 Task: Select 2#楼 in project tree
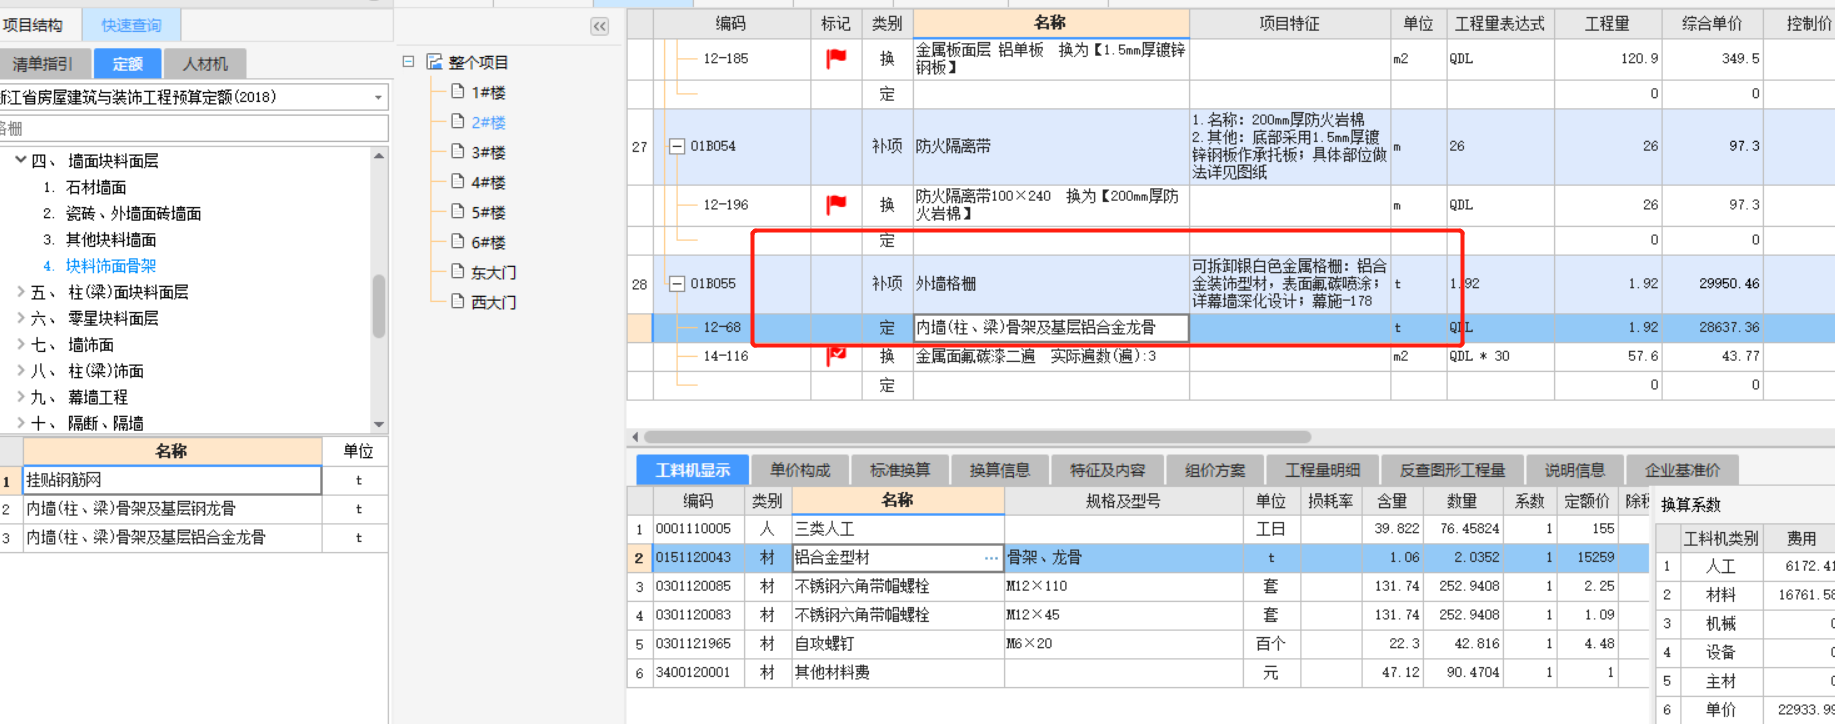point(488,122)
